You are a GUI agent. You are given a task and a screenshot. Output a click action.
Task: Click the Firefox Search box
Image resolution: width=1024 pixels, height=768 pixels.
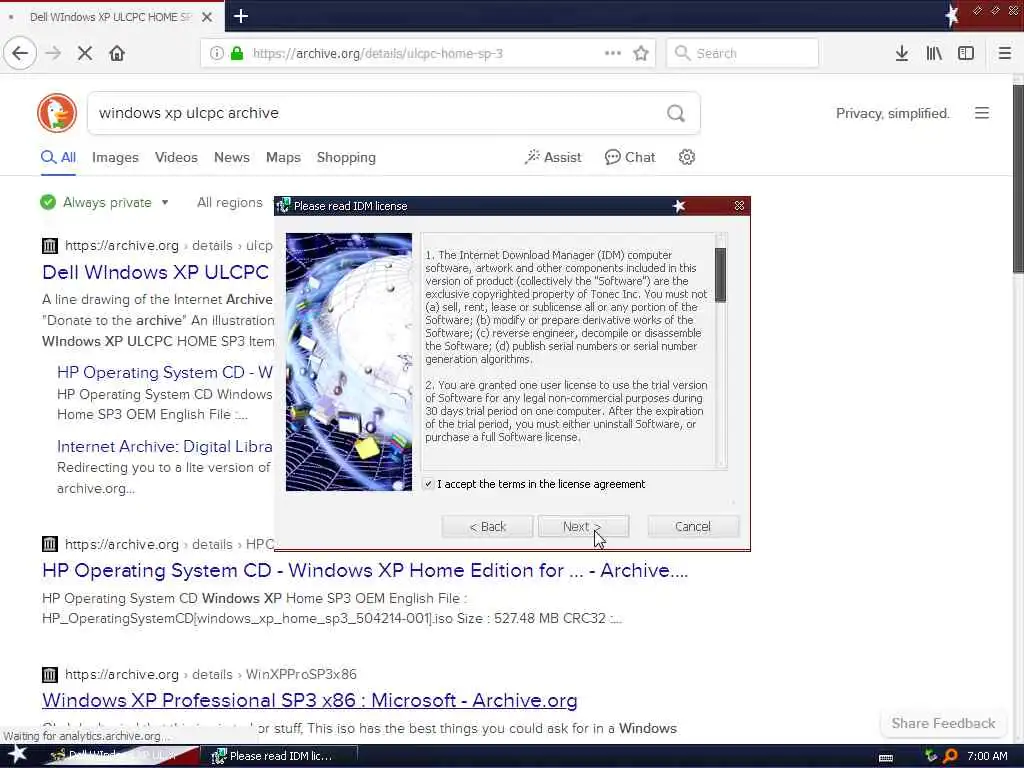pos(743,53)
